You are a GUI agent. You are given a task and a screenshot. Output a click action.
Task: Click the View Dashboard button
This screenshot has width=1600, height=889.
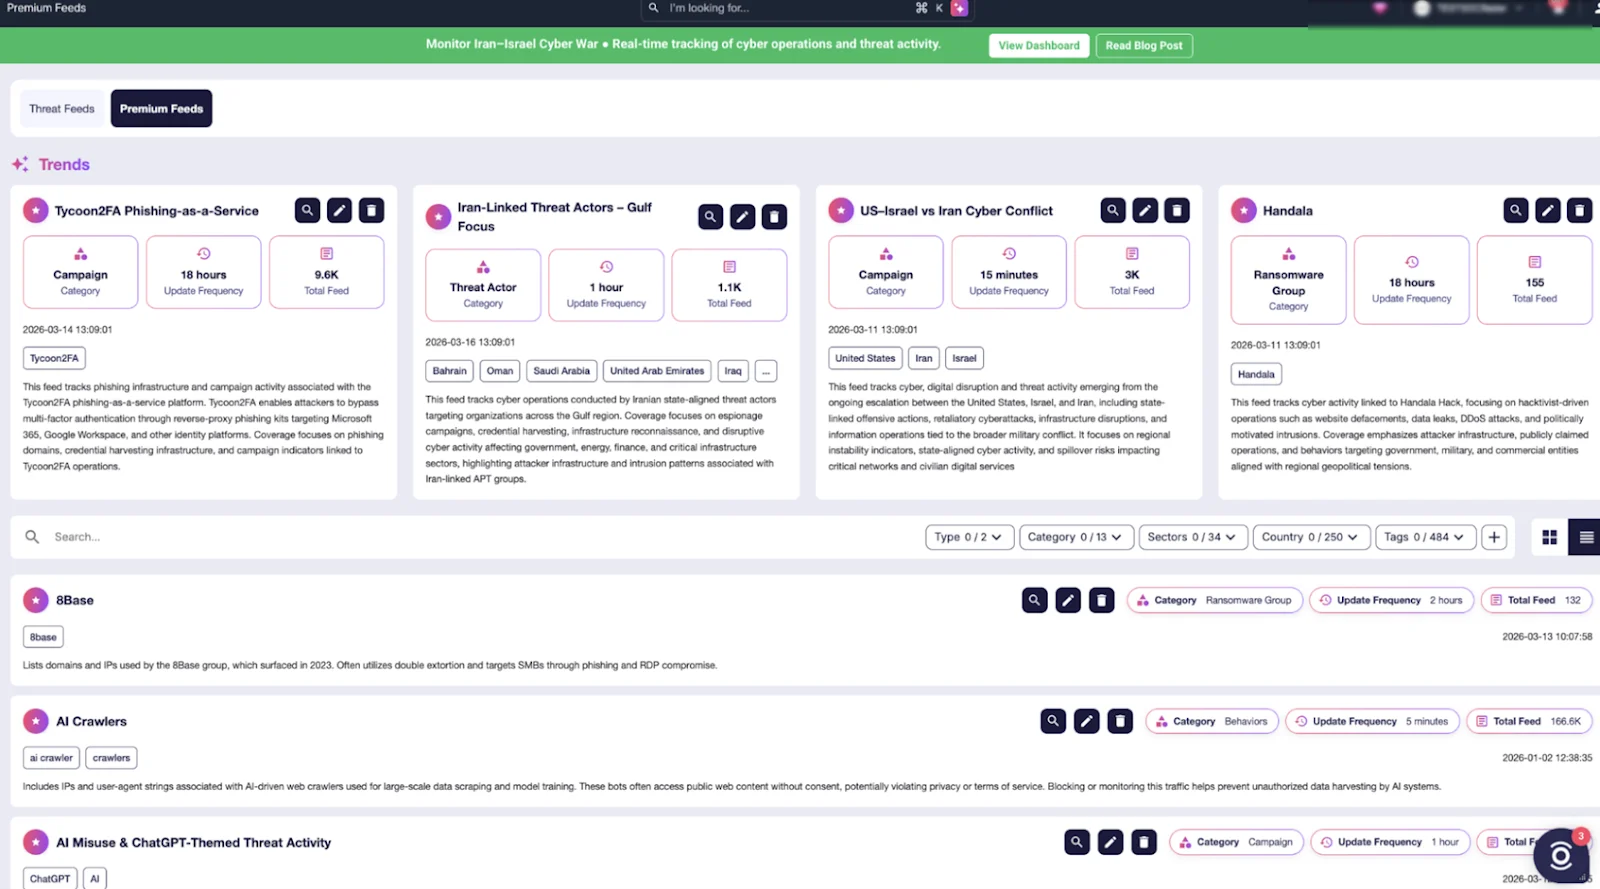point(1039,46)
